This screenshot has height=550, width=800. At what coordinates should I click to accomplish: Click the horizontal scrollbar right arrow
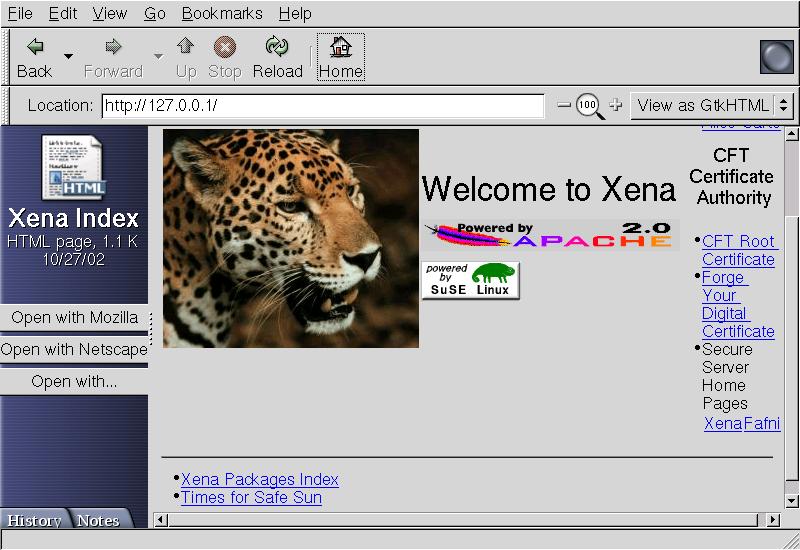[x=773, y=520]
